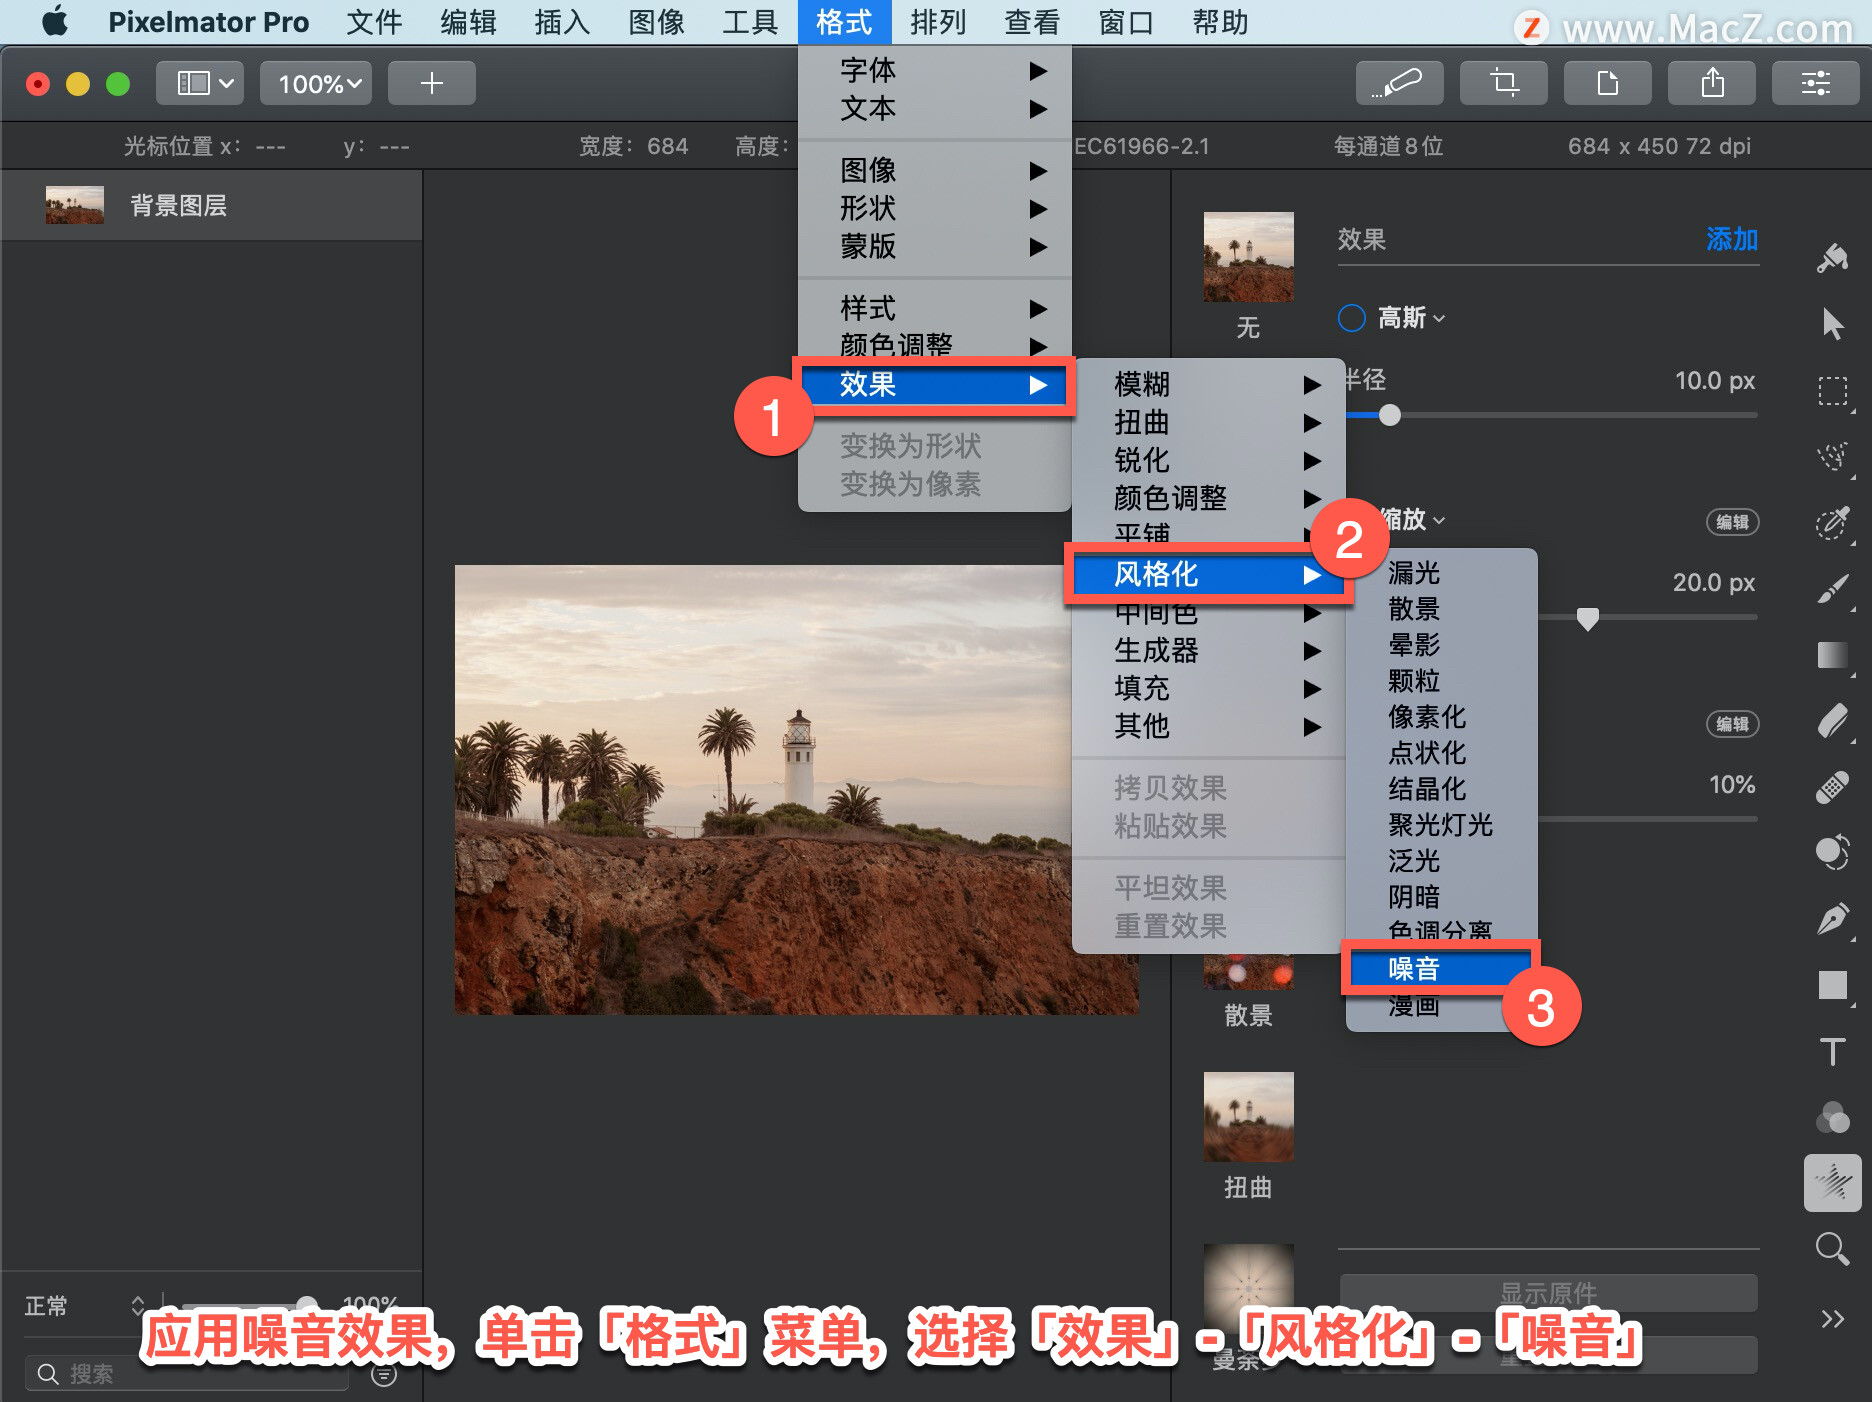
Task: Open the Zoom magnifier tool
Action: click(x=1832, y=1248)
